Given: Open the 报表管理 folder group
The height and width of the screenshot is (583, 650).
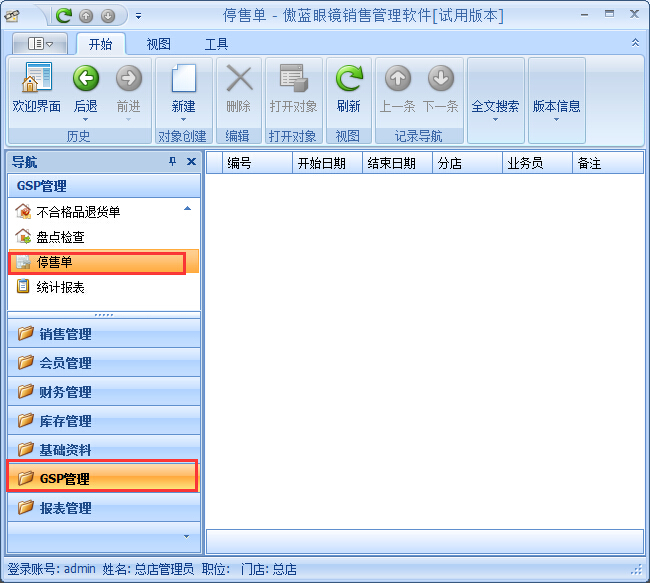Looking at the screenshot, I should tap(104, 508).
